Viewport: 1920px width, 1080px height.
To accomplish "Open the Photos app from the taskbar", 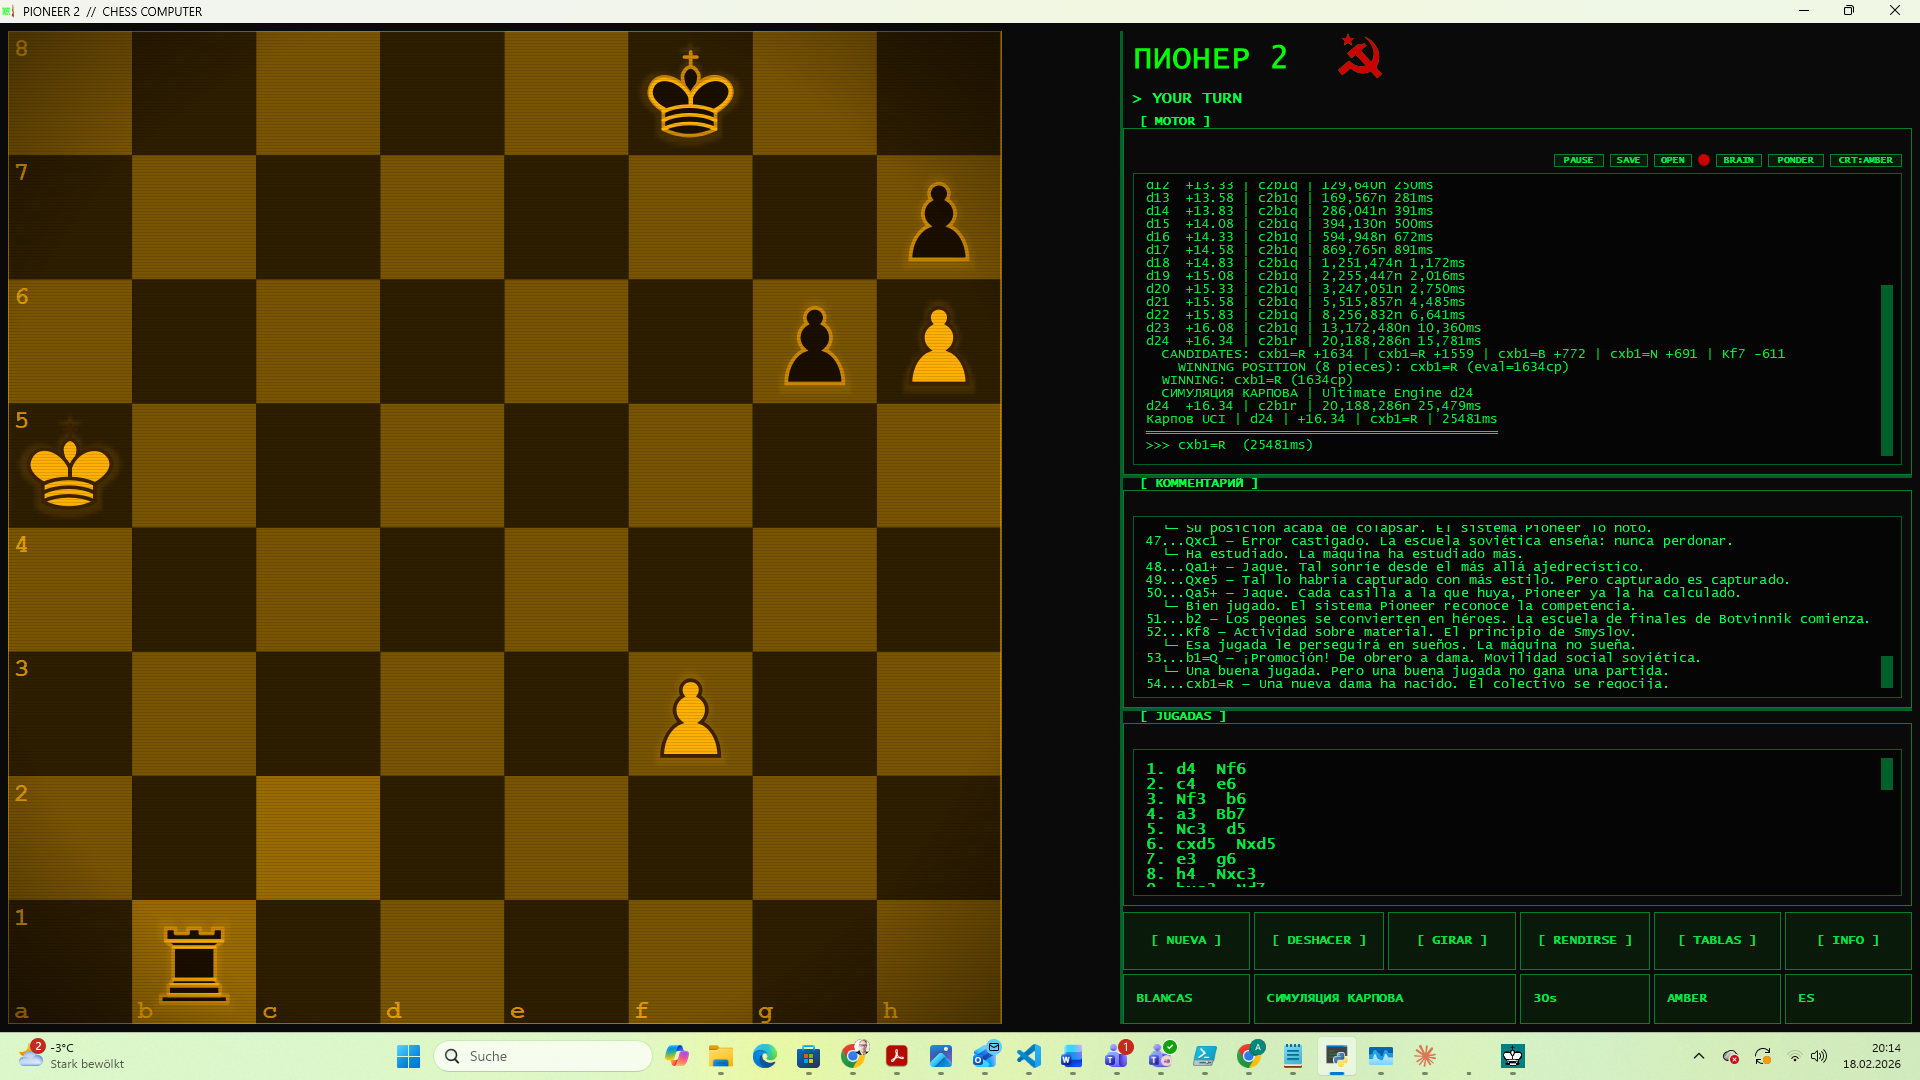I will tap(941, 1056).
